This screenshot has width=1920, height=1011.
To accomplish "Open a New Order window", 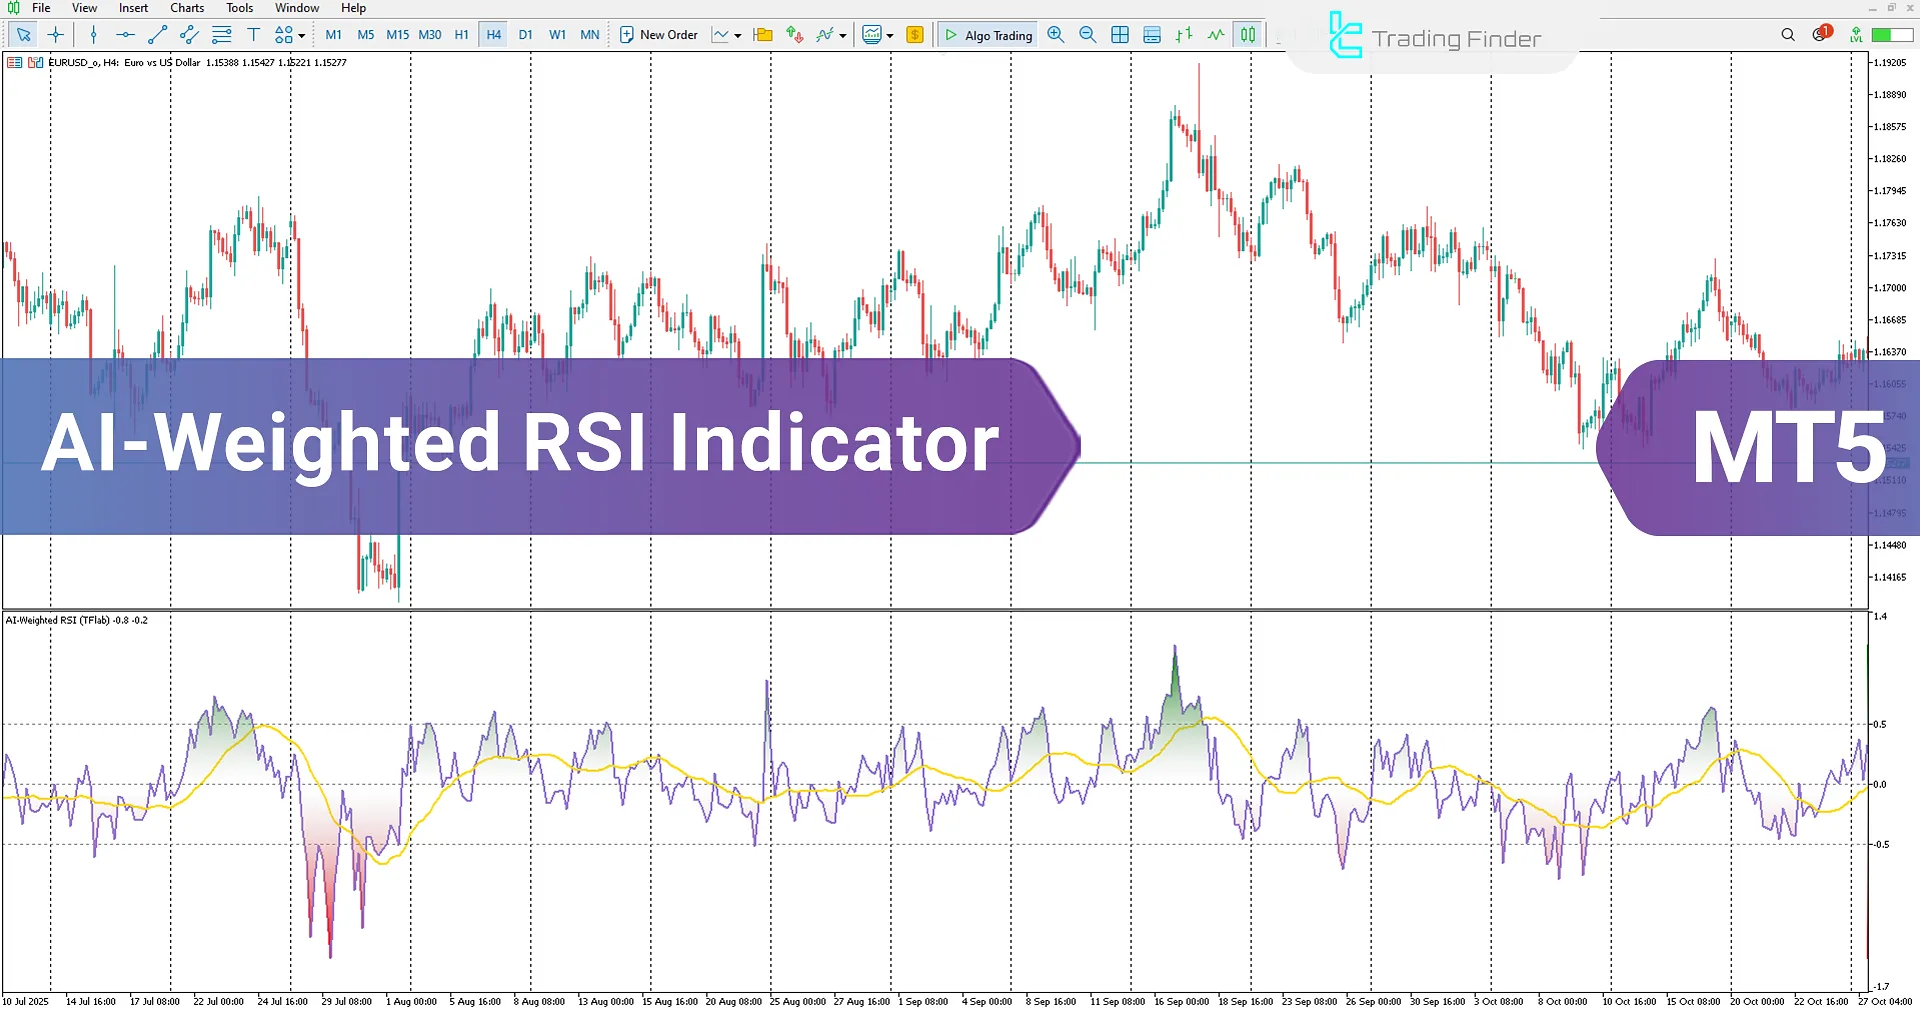I will click(658, 34).
